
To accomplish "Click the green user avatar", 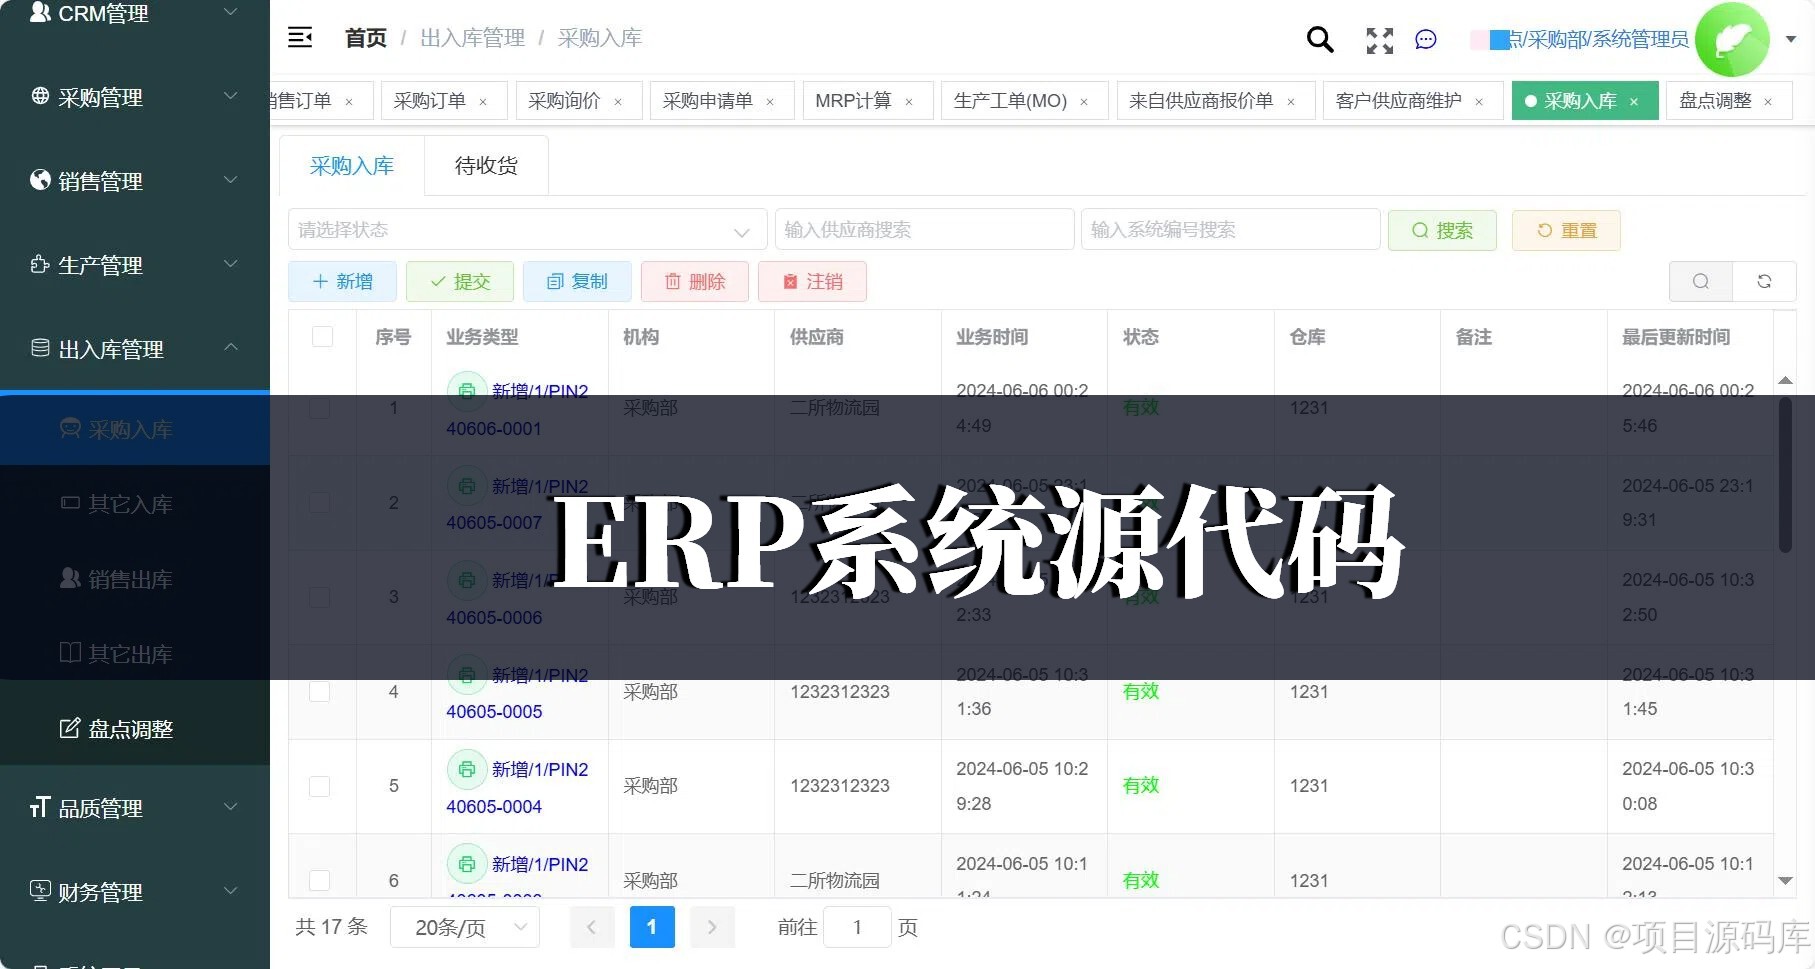I will point(1732,40).
